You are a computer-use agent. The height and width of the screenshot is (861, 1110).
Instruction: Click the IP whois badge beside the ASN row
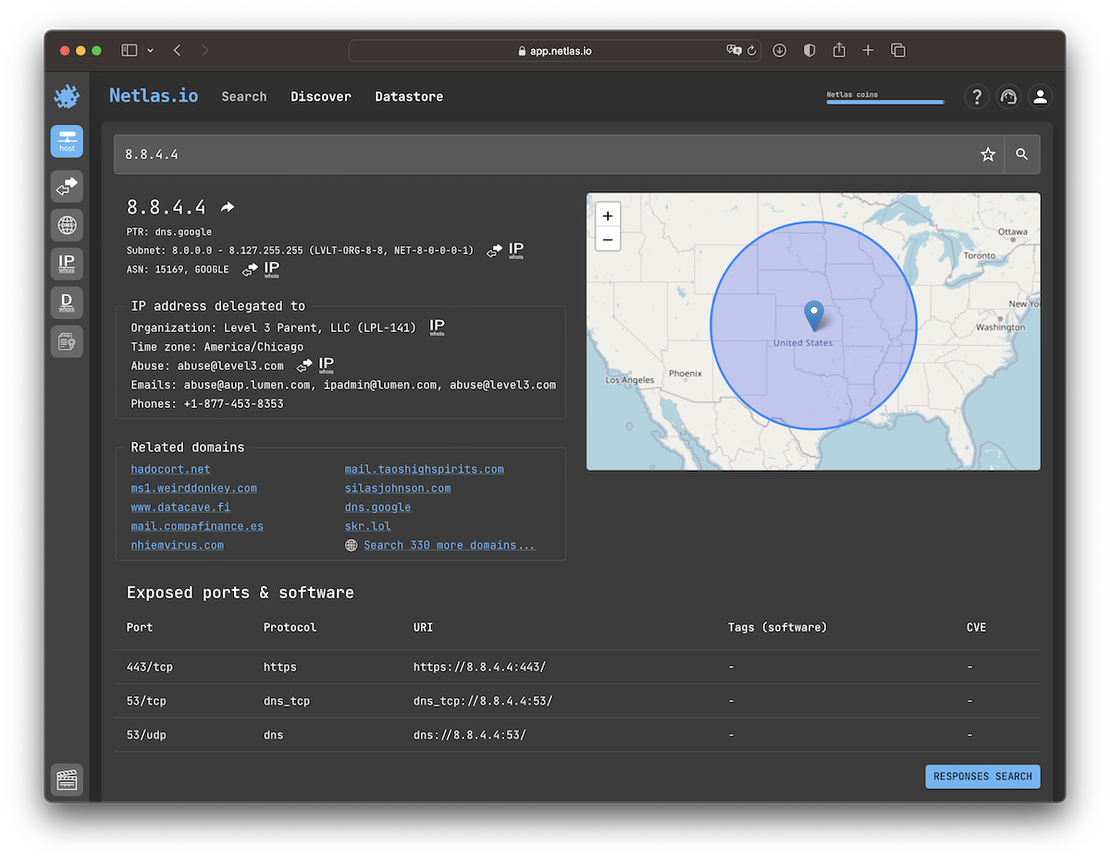270,268
